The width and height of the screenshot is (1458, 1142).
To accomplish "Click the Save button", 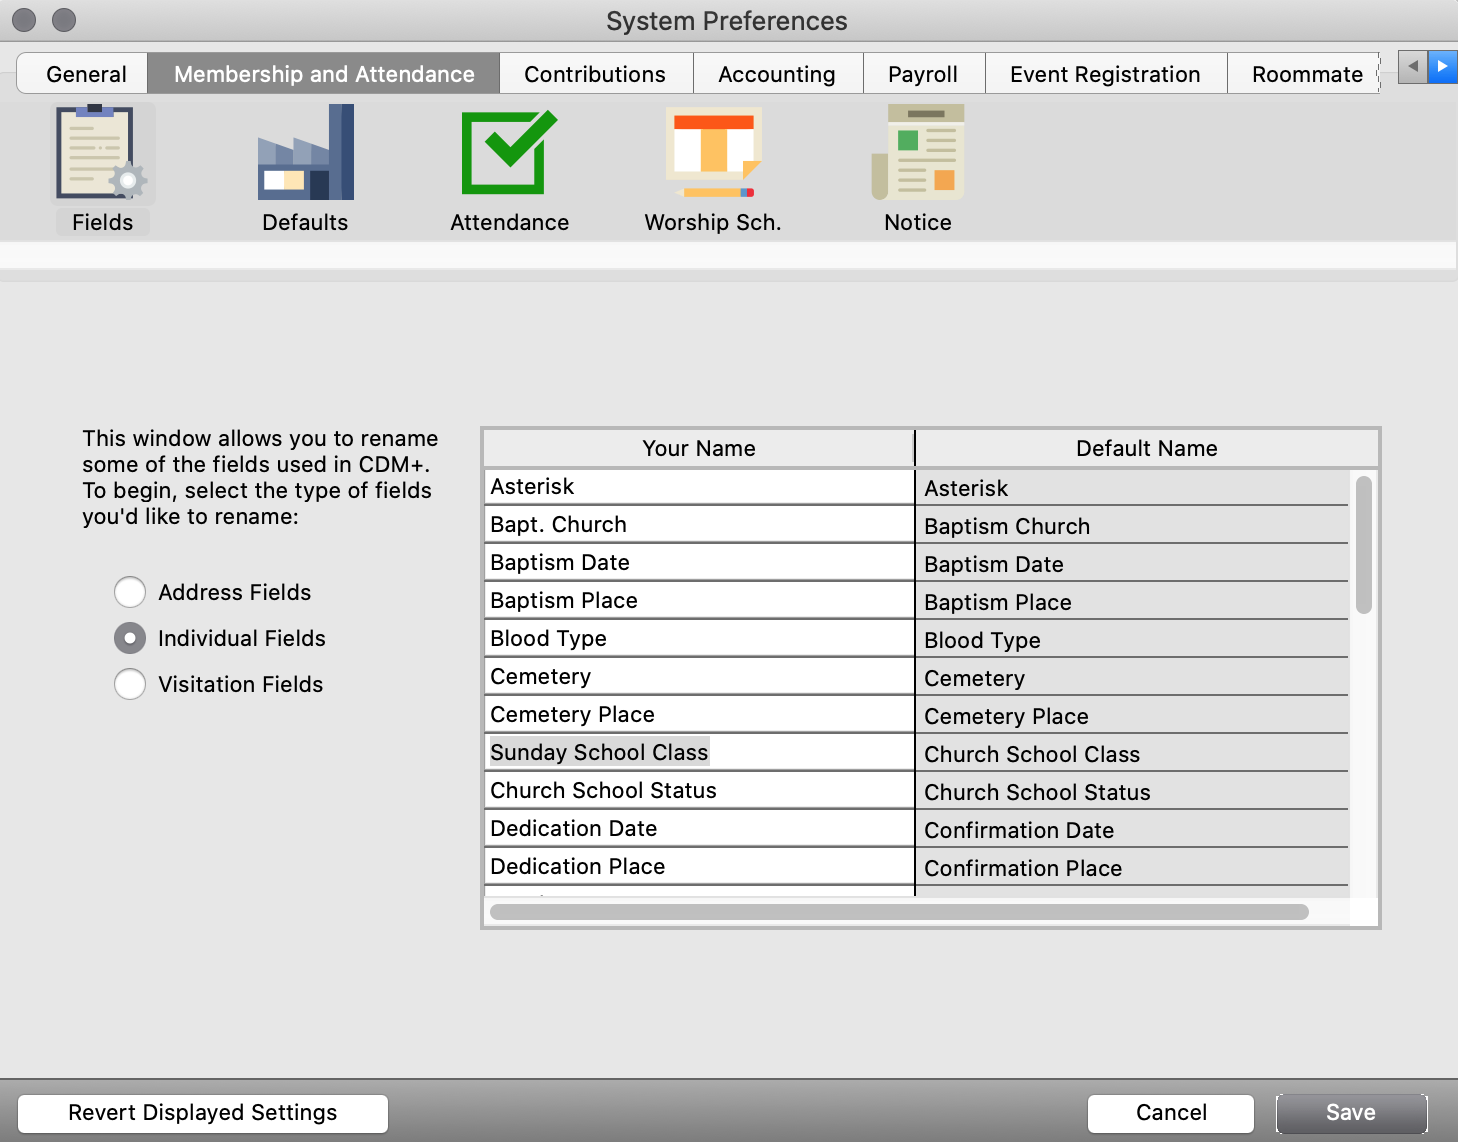I will coord(1350,1113).
